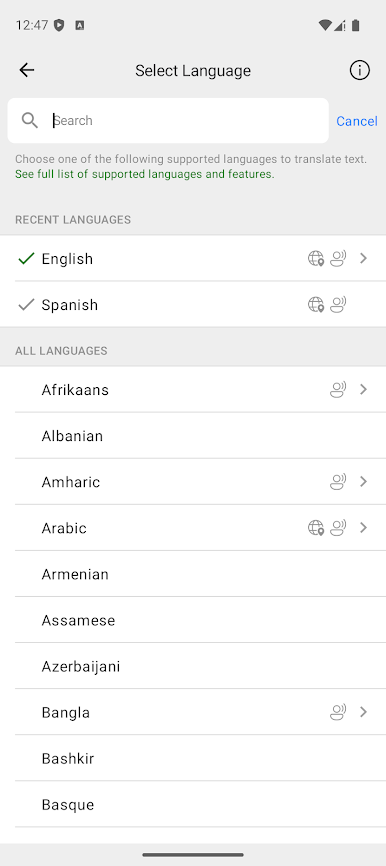The height and width of the screenshot is (866, 386).
Task: Choose Armenian in All Languages
Action: click(x=193, y=574)
